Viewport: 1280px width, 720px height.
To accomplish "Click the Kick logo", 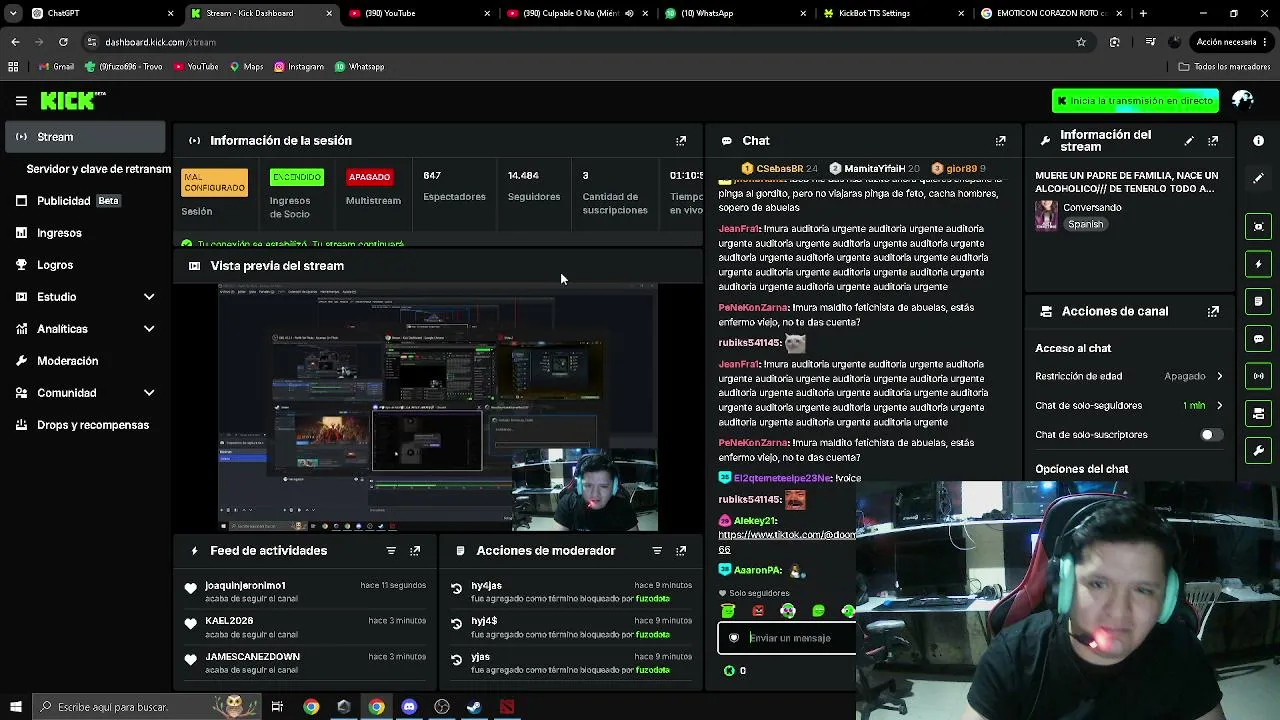I will (72, 100).
